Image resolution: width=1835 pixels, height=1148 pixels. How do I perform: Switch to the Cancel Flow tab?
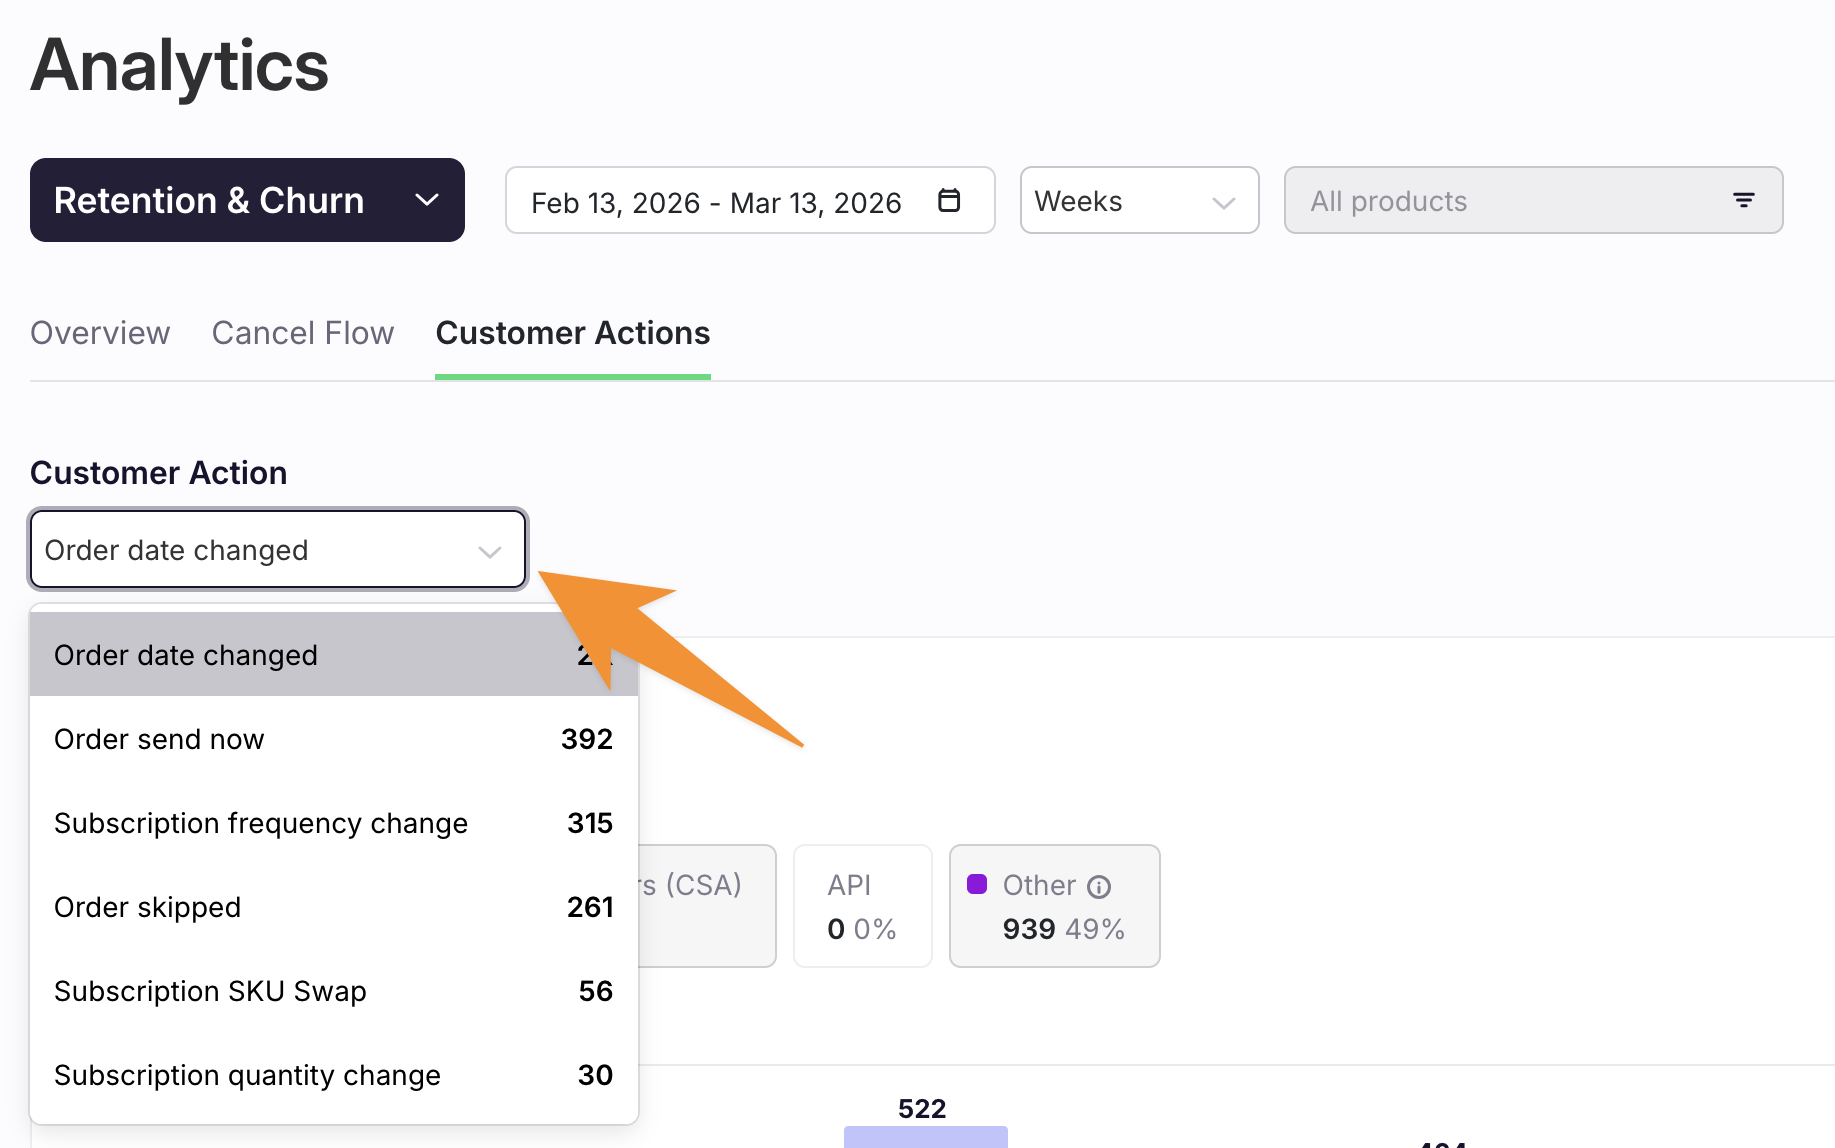click(303, 333)
